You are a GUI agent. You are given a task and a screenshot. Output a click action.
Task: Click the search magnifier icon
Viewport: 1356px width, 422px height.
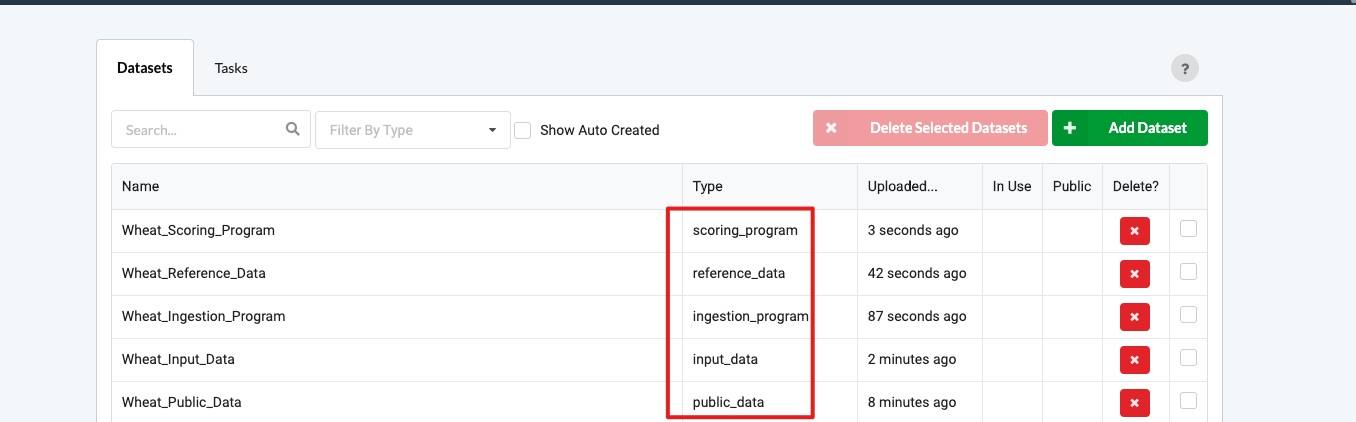[x=293, y=129]
